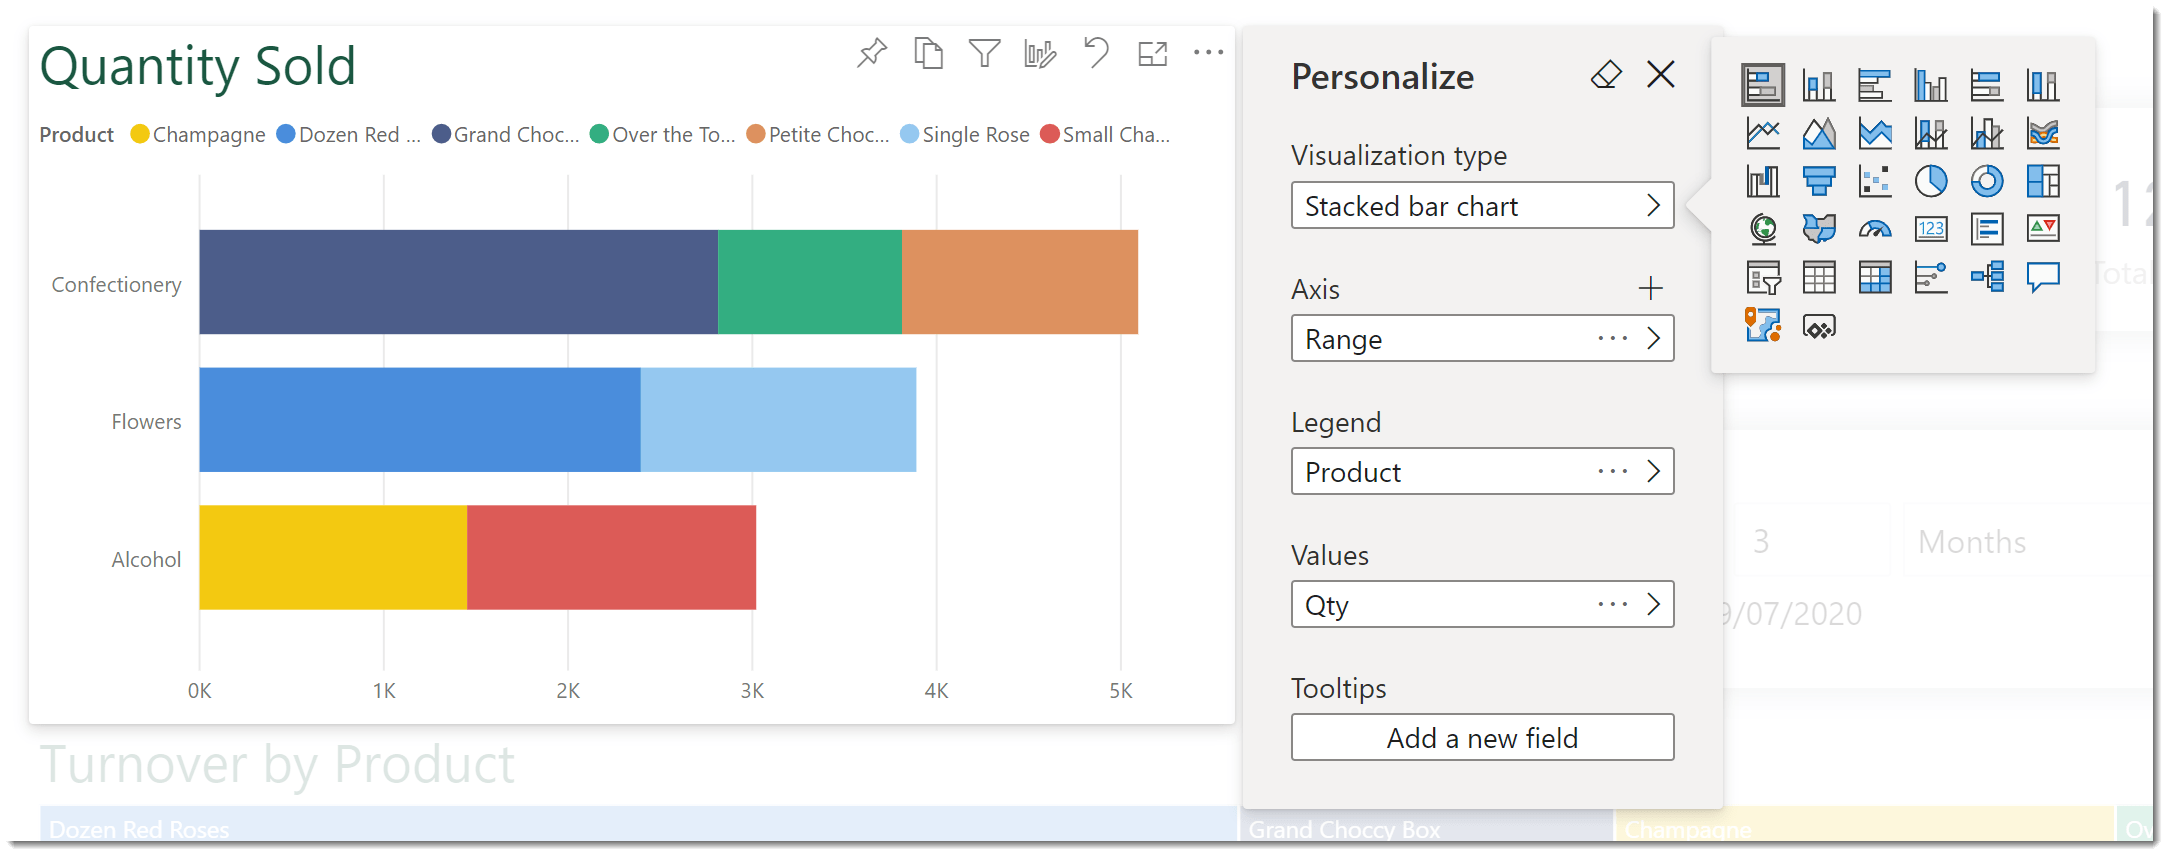Image resolution: width=2168 pixels, height=856 pixels.
Task: Choose Line and stacked column chart icon
Action: point(1931,133)
